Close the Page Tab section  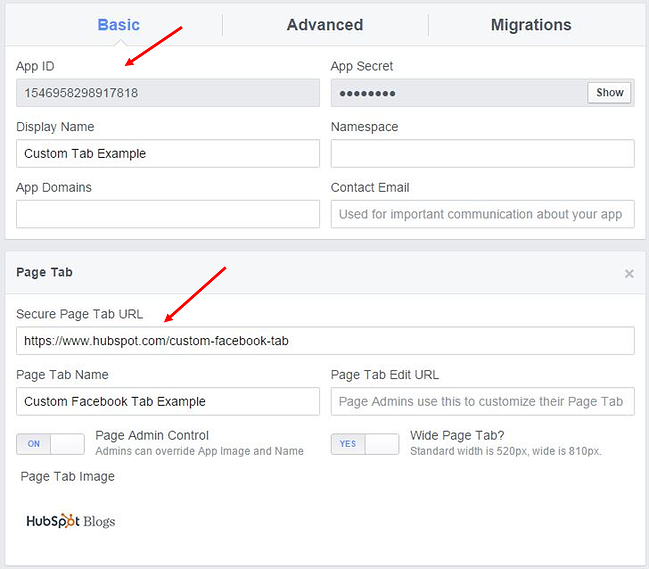(x=629, y=273)
